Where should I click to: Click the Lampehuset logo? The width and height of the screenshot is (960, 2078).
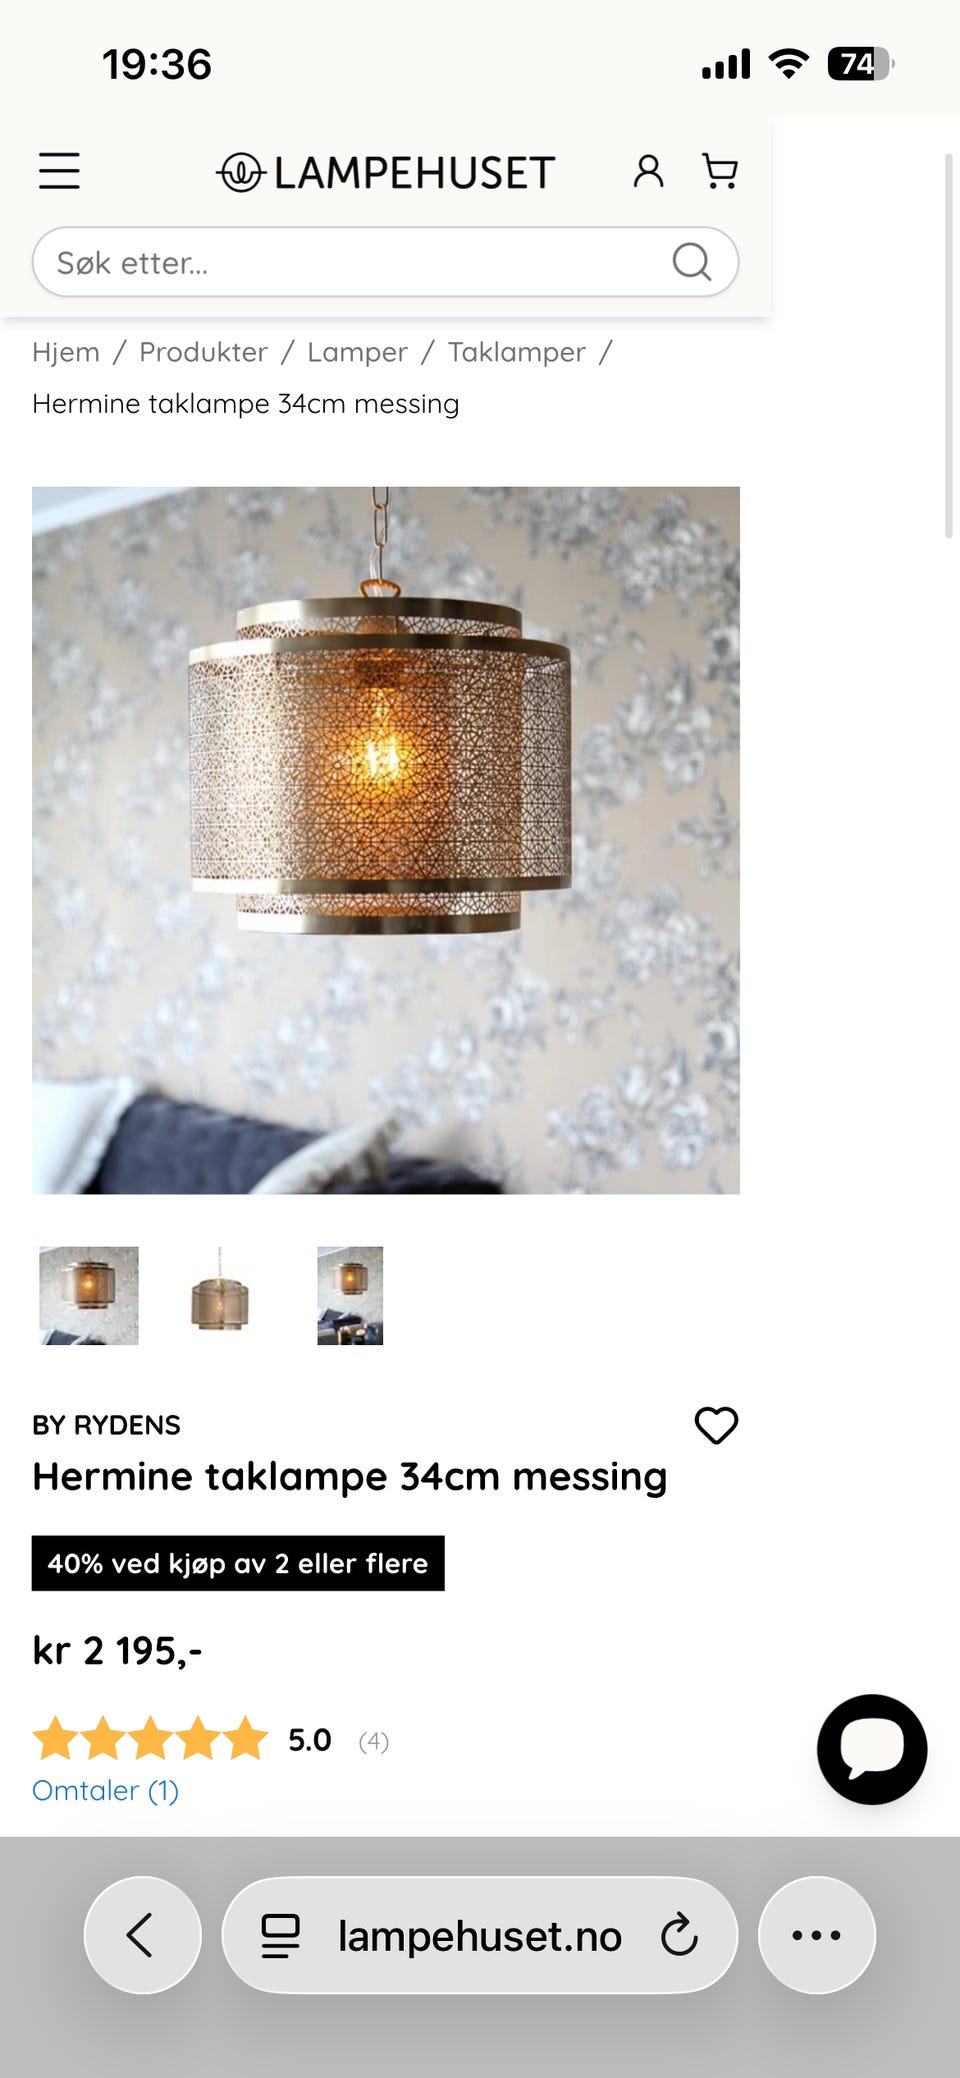point(385,172)
